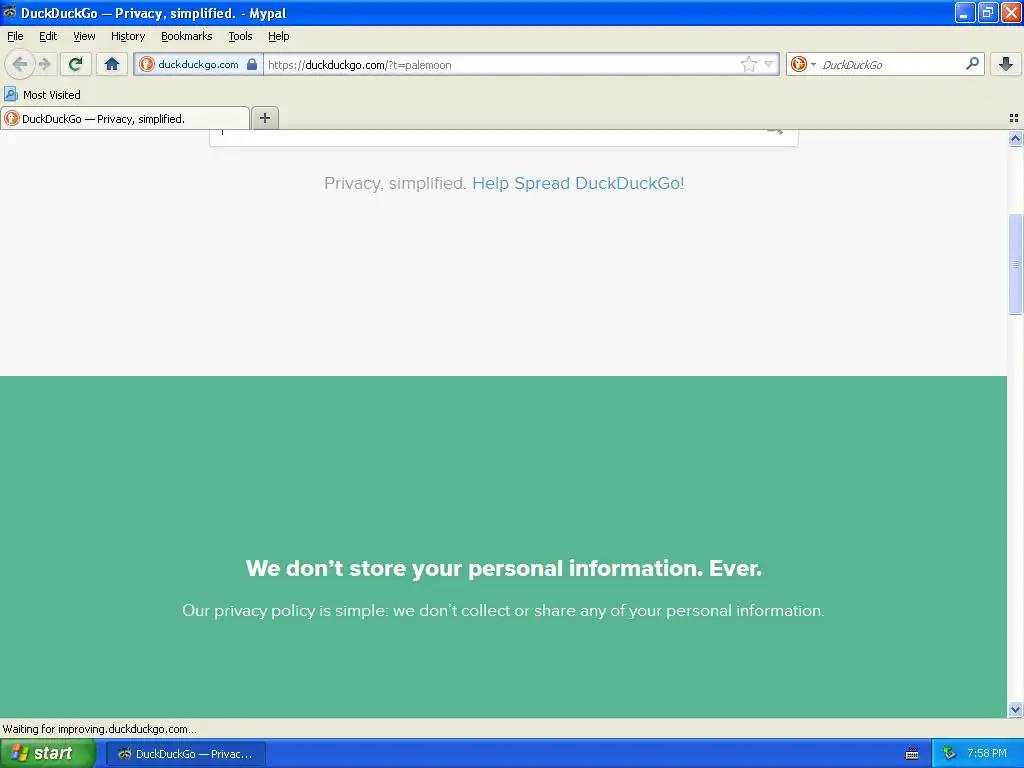
Task: Minimize the Mypal window
Action: pyautogui.click(x=964, y=12)
